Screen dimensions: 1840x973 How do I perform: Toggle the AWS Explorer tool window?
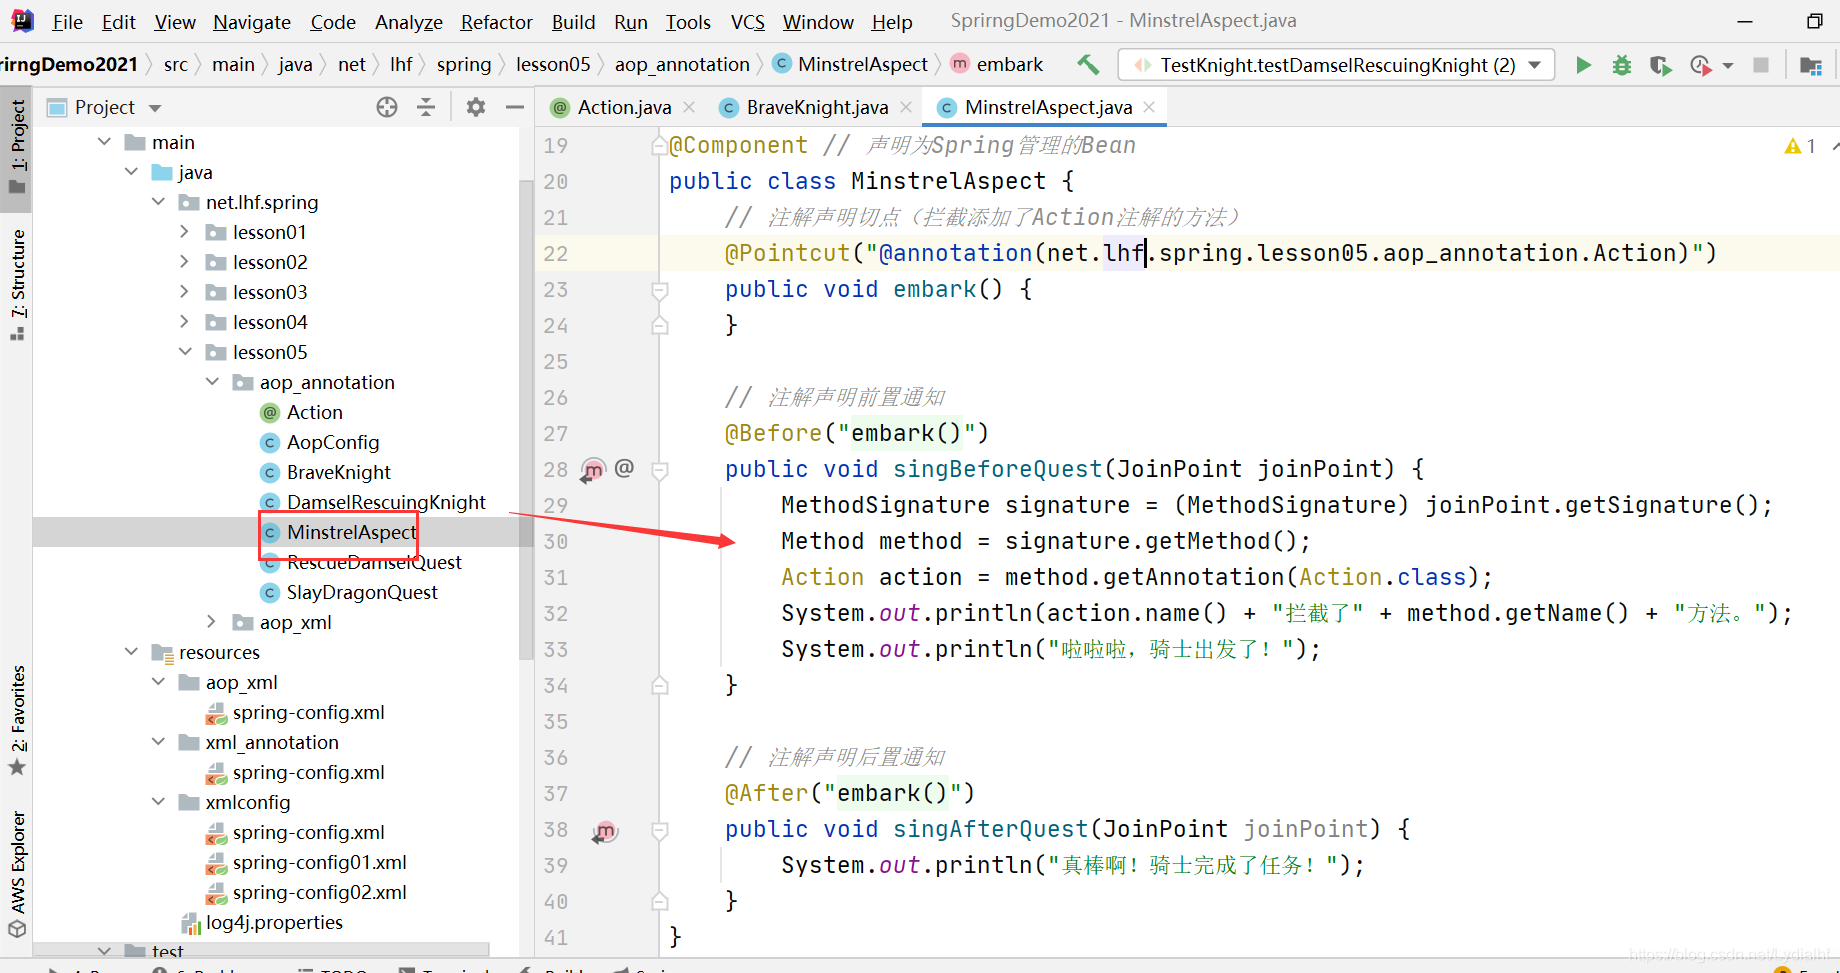pyautogui.click(x=17, y=872)
